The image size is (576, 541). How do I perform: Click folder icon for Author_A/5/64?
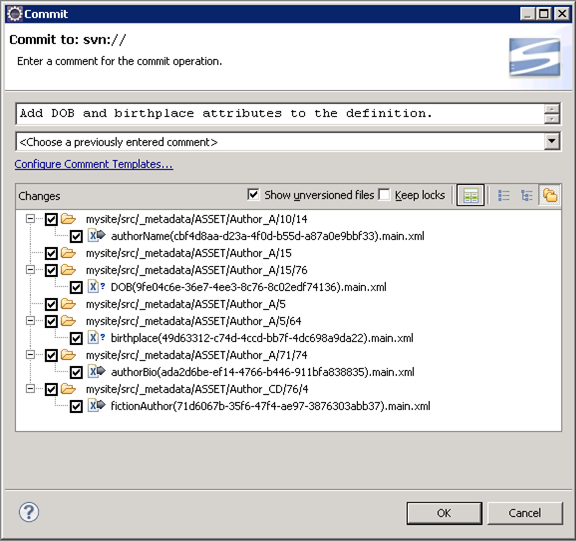pos(68,321)
